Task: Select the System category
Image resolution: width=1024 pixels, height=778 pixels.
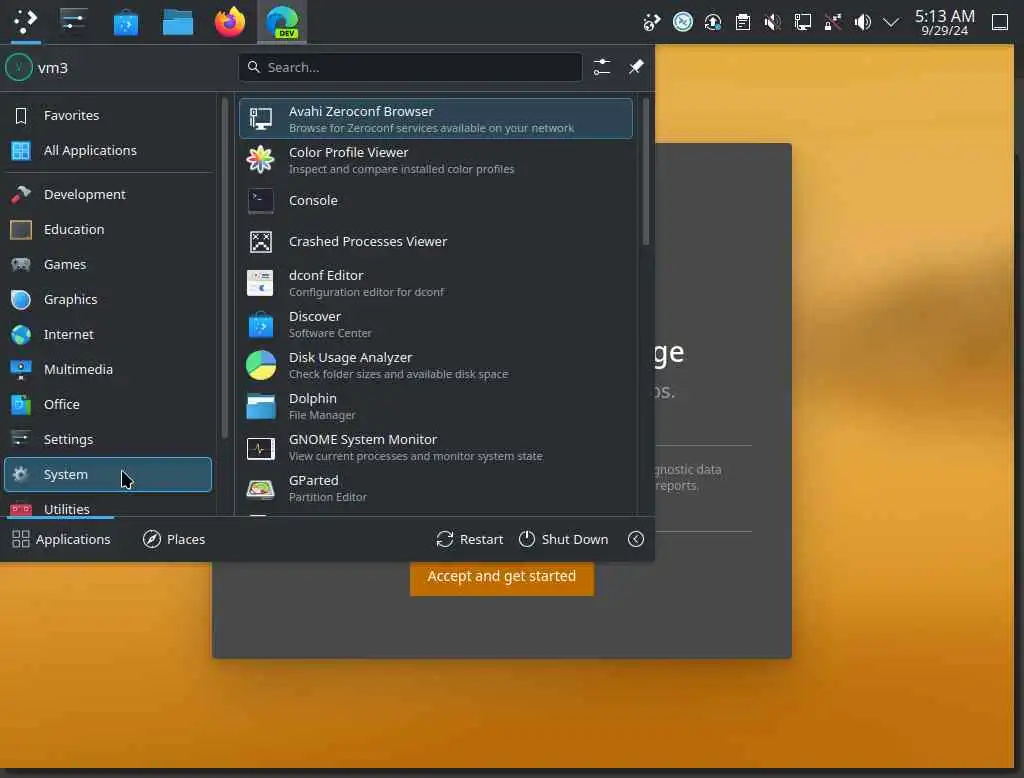Action: (108, 474)
